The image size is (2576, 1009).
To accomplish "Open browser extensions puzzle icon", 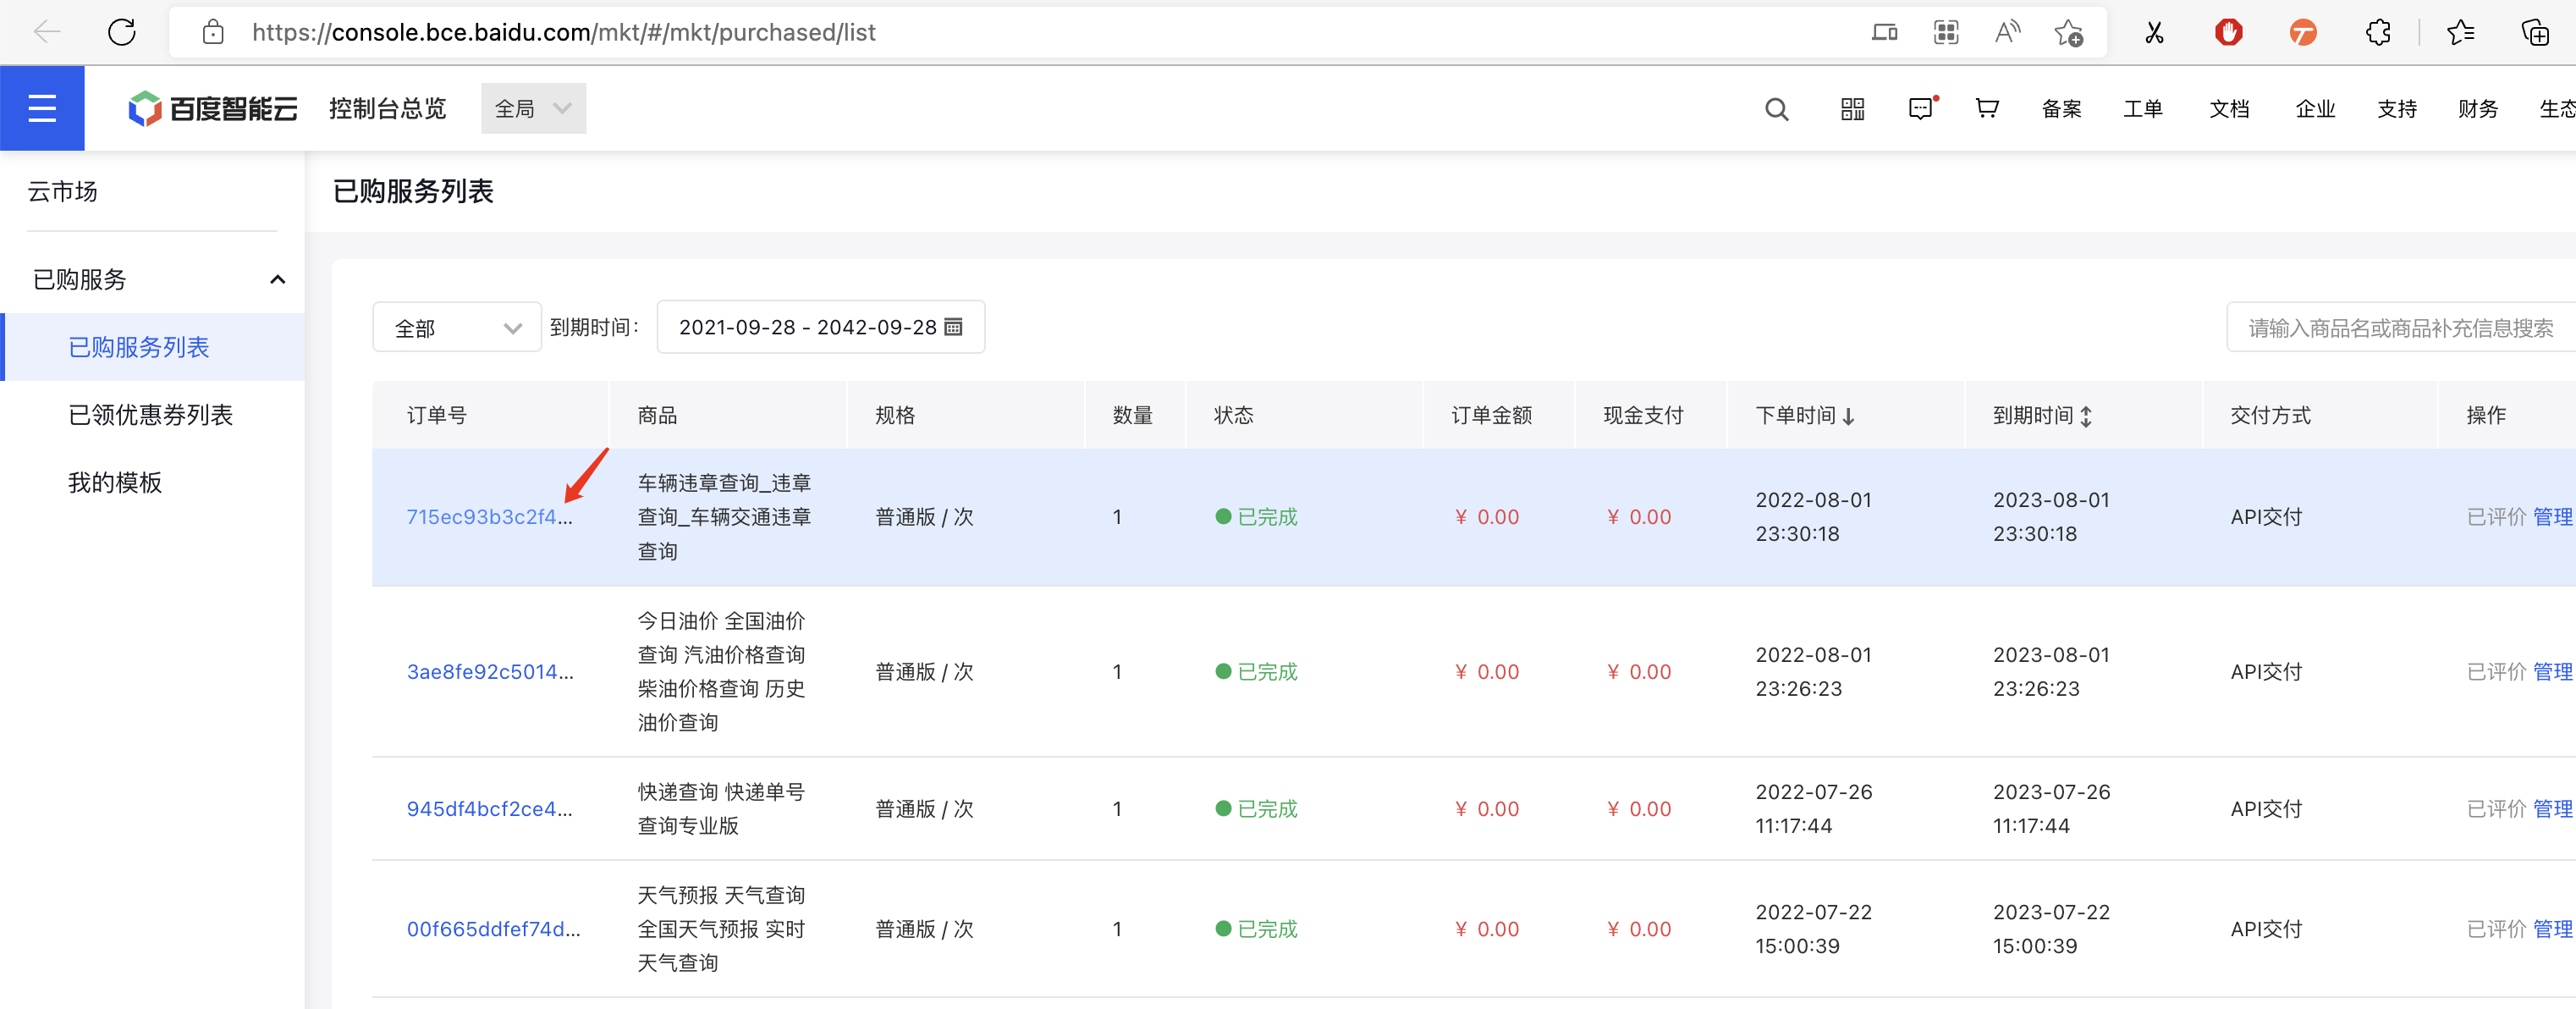I will (2378, 32).
